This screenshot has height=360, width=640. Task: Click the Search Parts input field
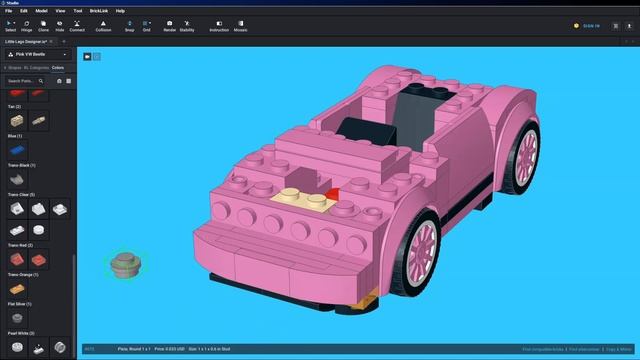coord(22,81)
